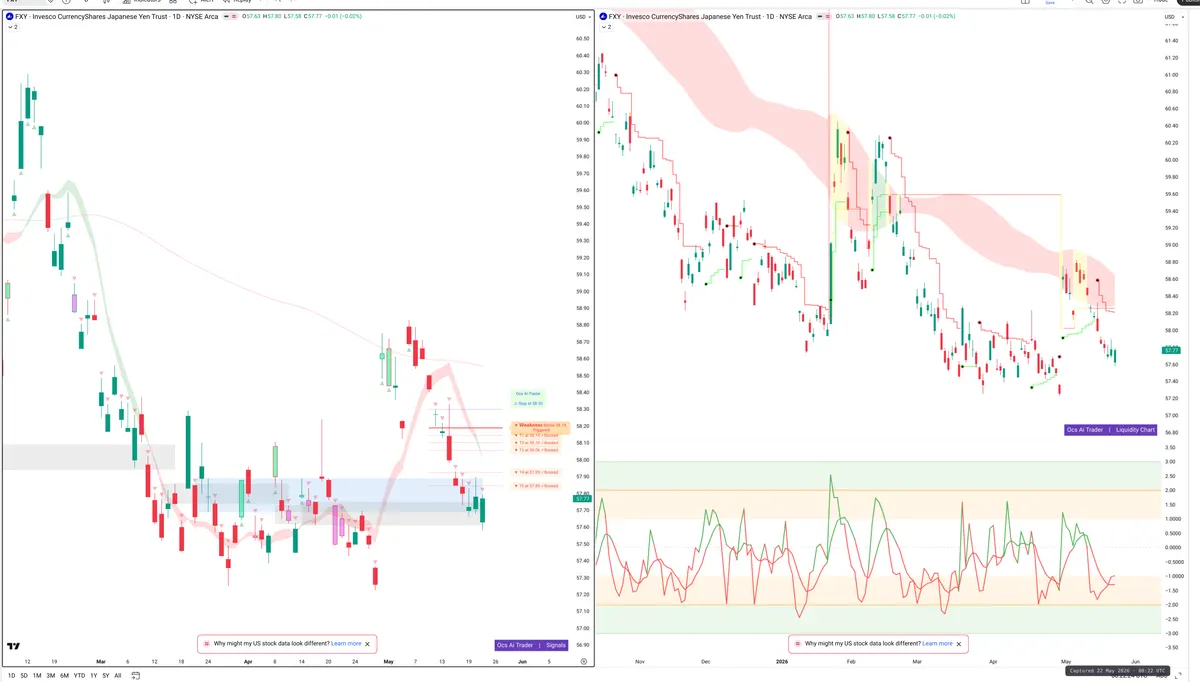The width and height of the screenshot is (1200, 682).
Task: Click the Ocs Ai Trader Signals badge
Action: 532,645
